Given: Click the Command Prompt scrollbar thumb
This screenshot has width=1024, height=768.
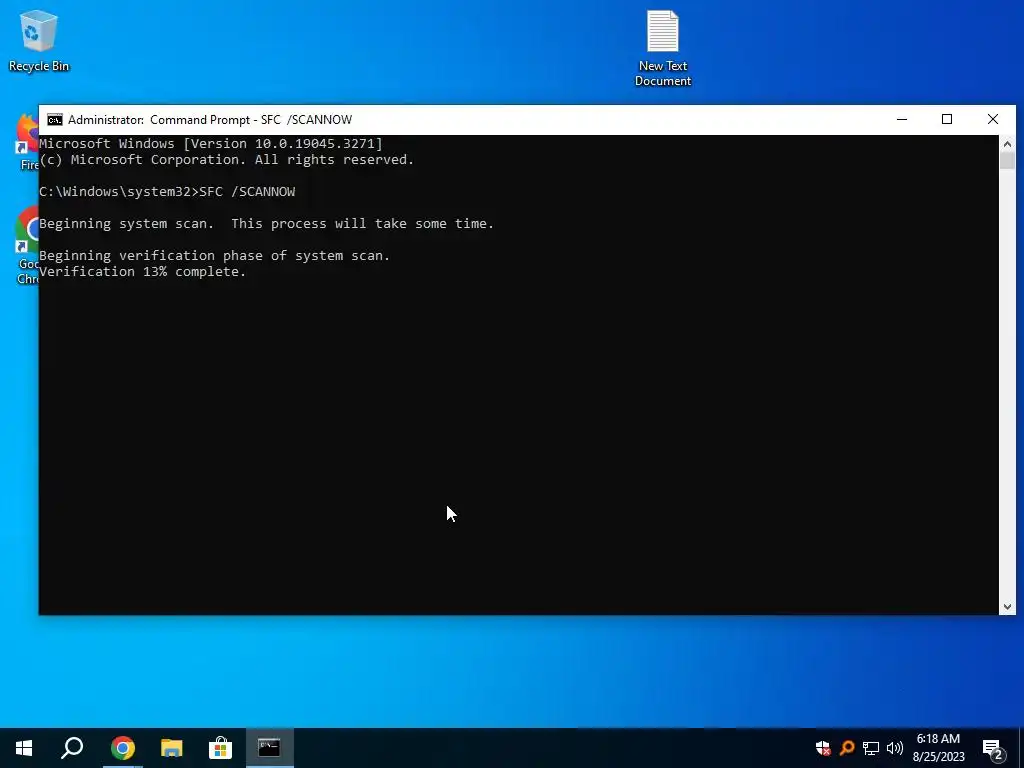Looking at the screenshot, I should click(1007, 161).
